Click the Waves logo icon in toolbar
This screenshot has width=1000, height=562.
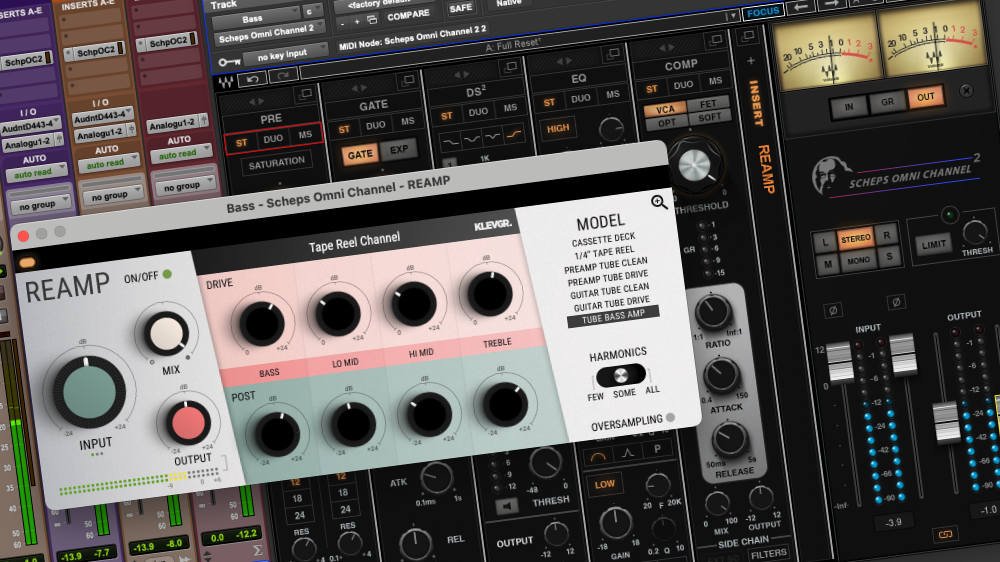(x=226, y=82)
